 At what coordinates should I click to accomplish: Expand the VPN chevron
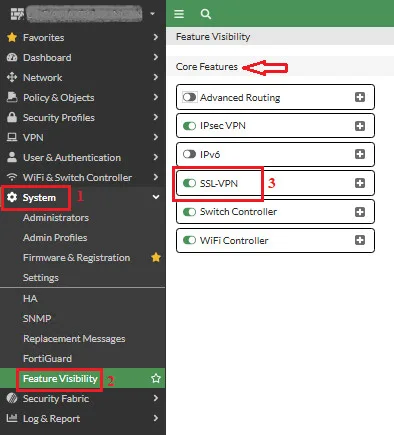[x=156, y=137]
